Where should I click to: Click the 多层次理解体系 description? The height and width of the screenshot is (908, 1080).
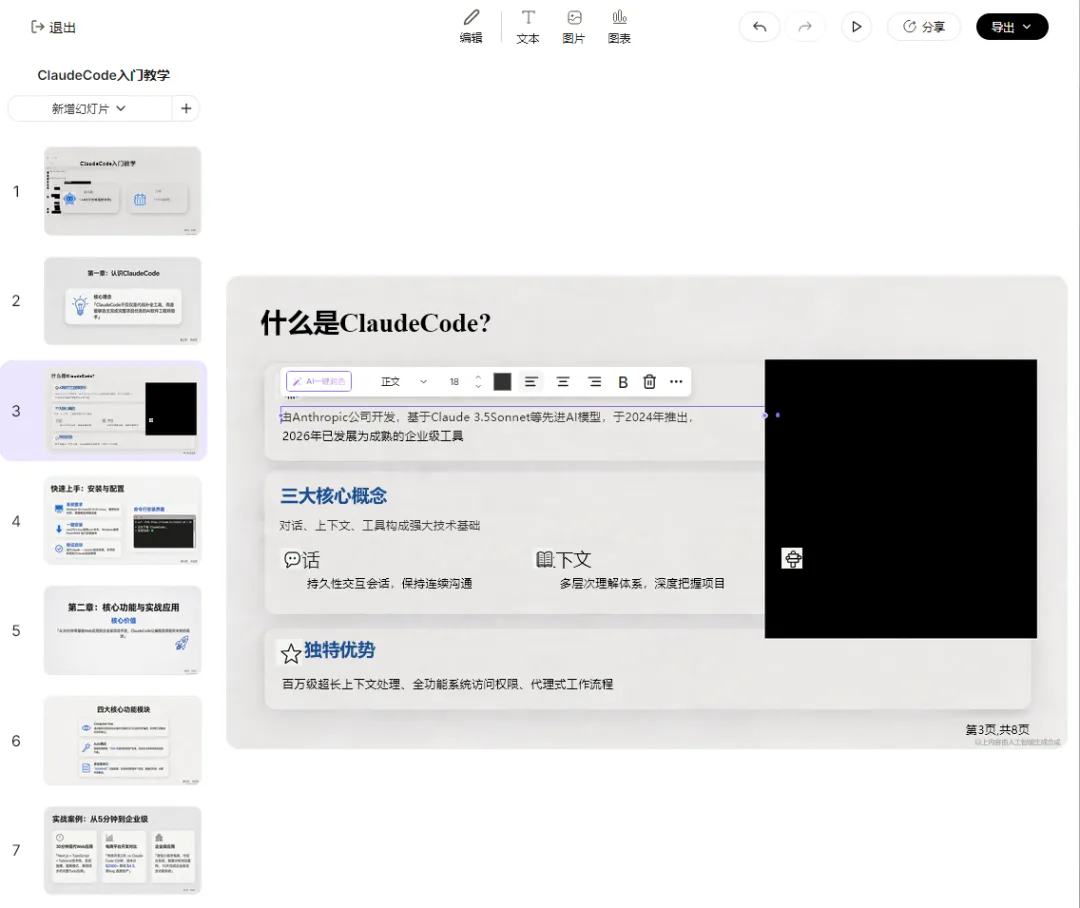click(x=643, y=584)
